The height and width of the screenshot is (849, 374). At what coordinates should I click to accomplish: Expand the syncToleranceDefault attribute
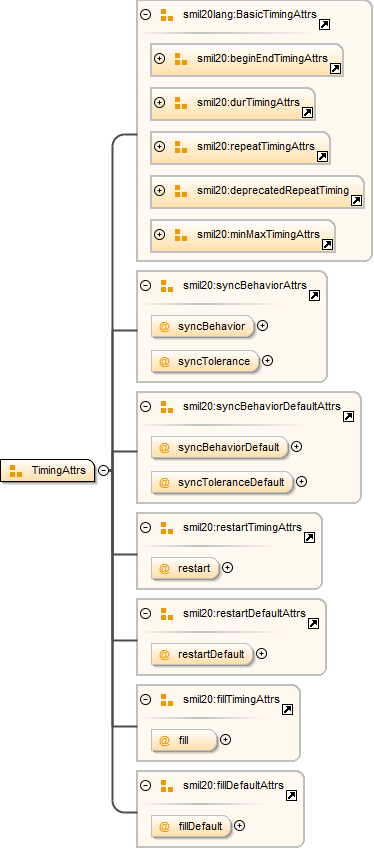[301, 481]
